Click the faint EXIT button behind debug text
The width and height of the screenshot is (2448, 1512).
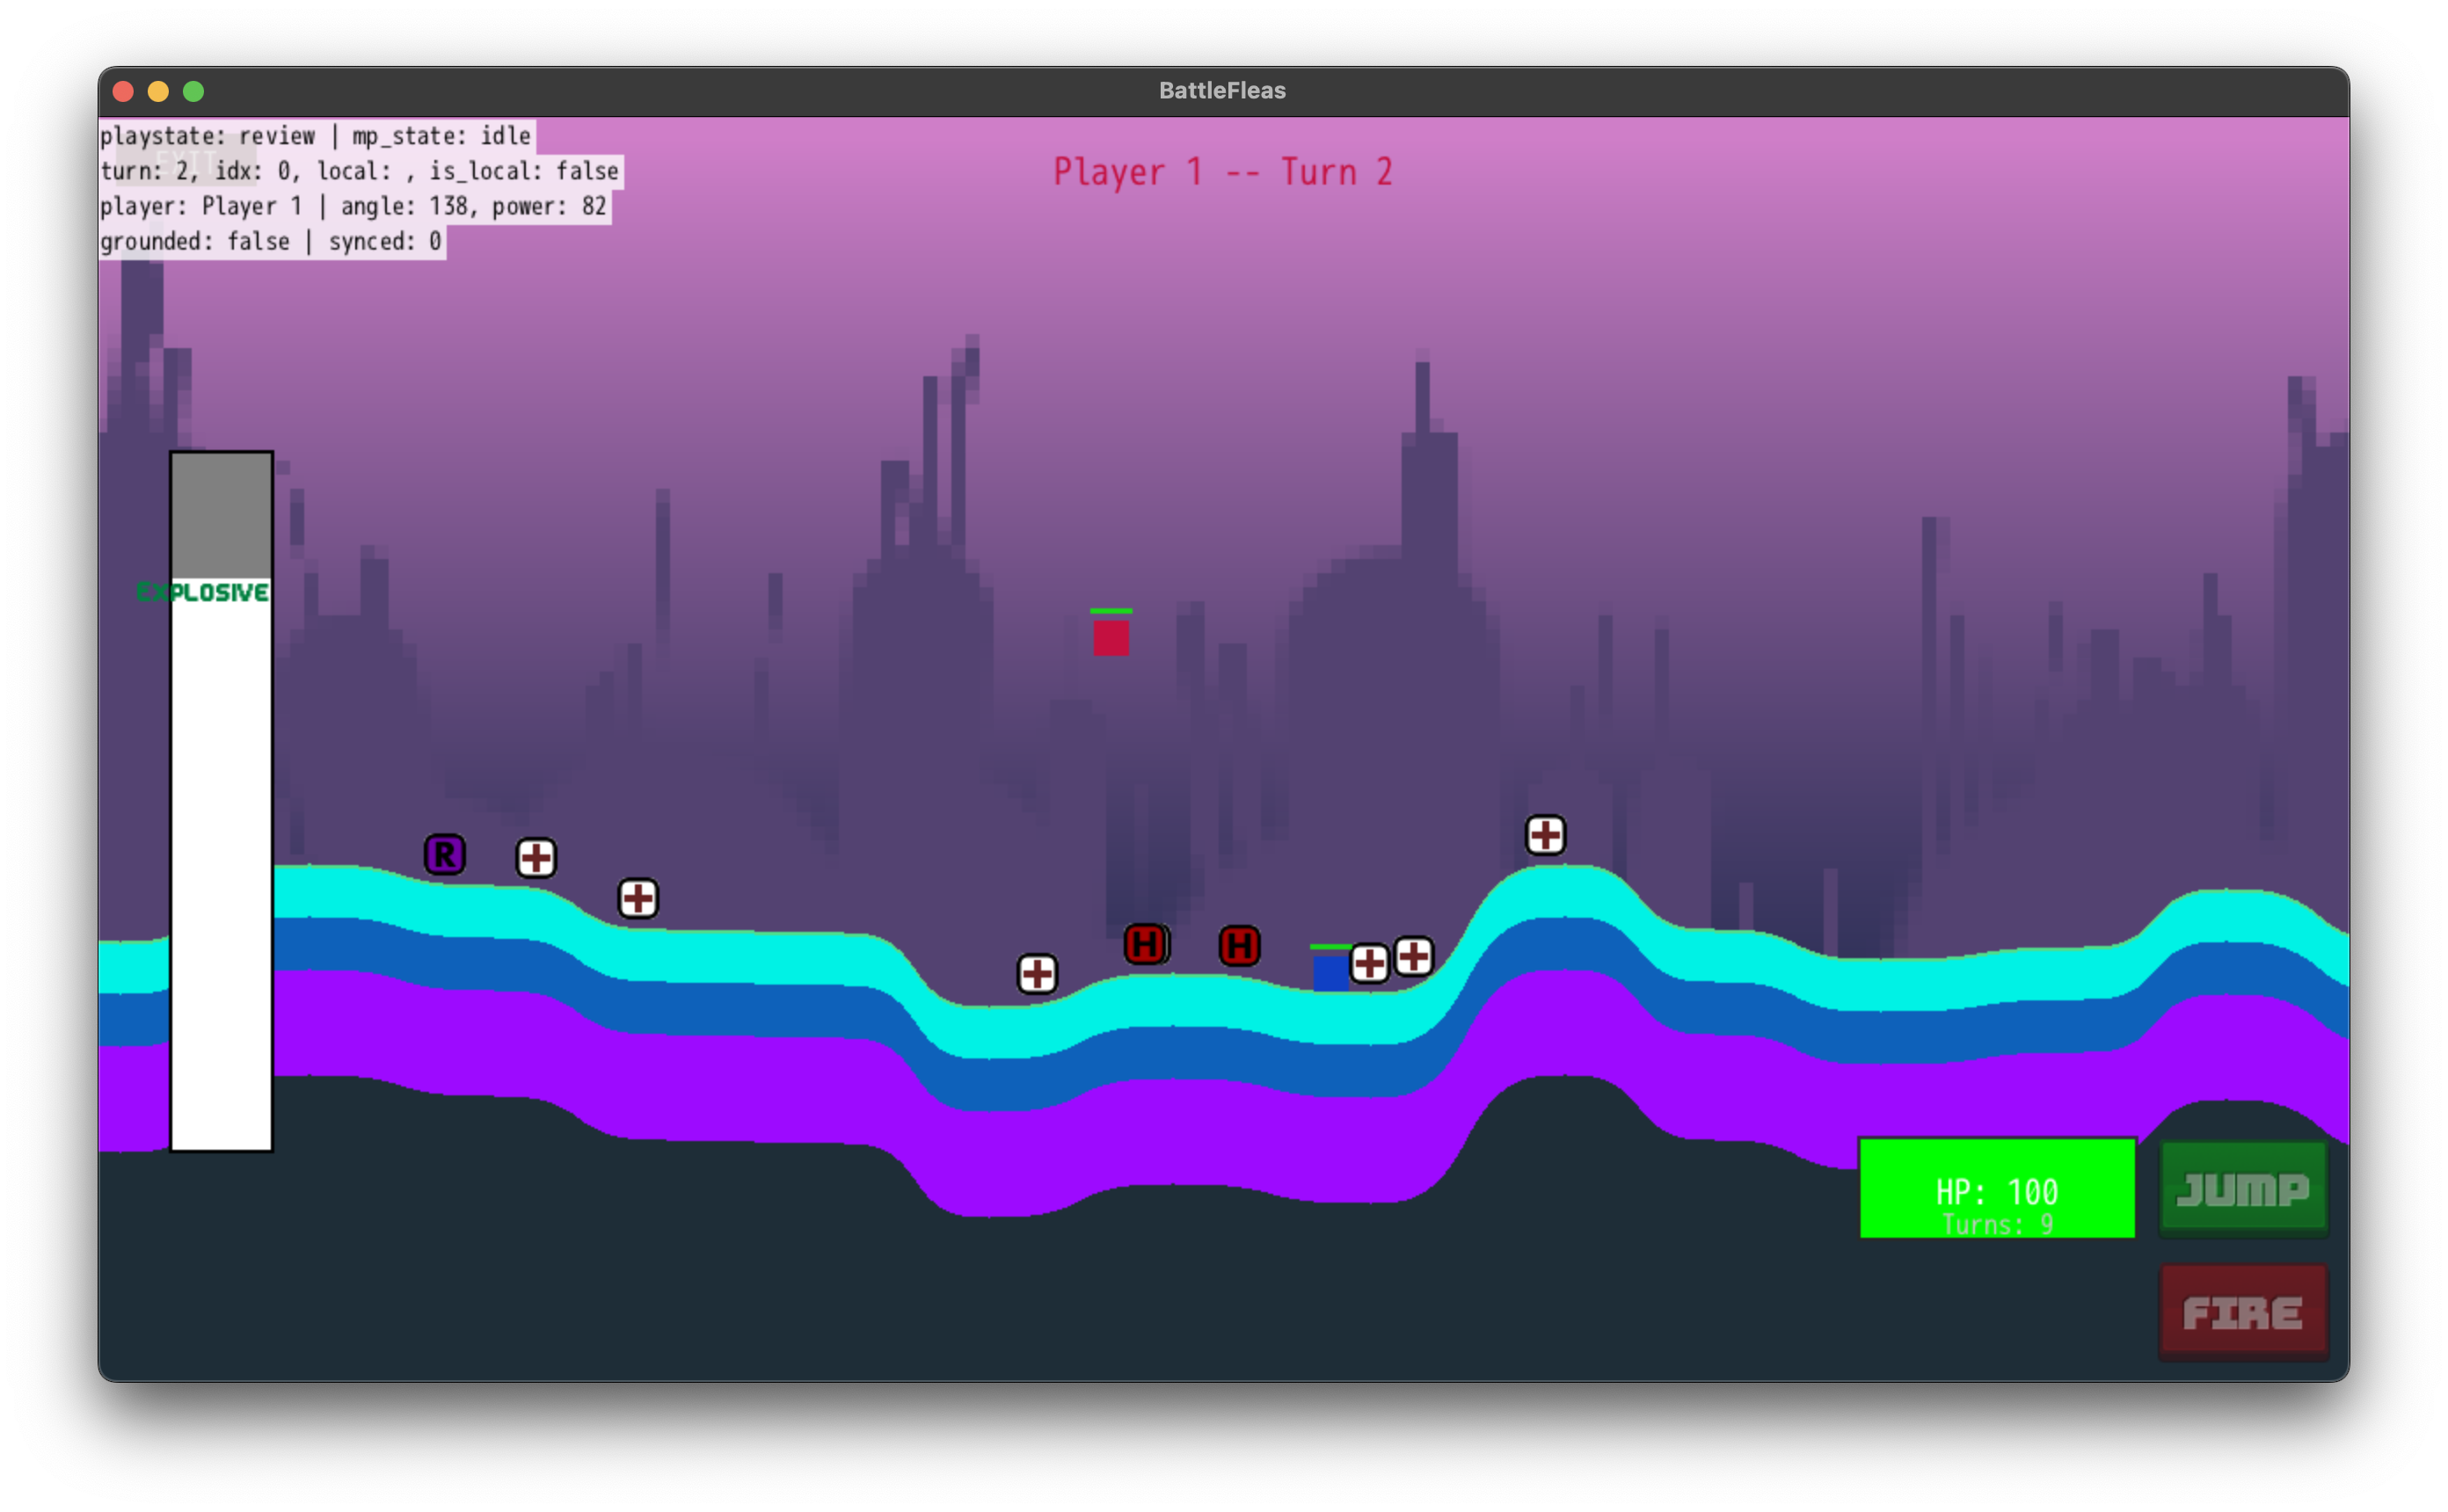(186, 158)
